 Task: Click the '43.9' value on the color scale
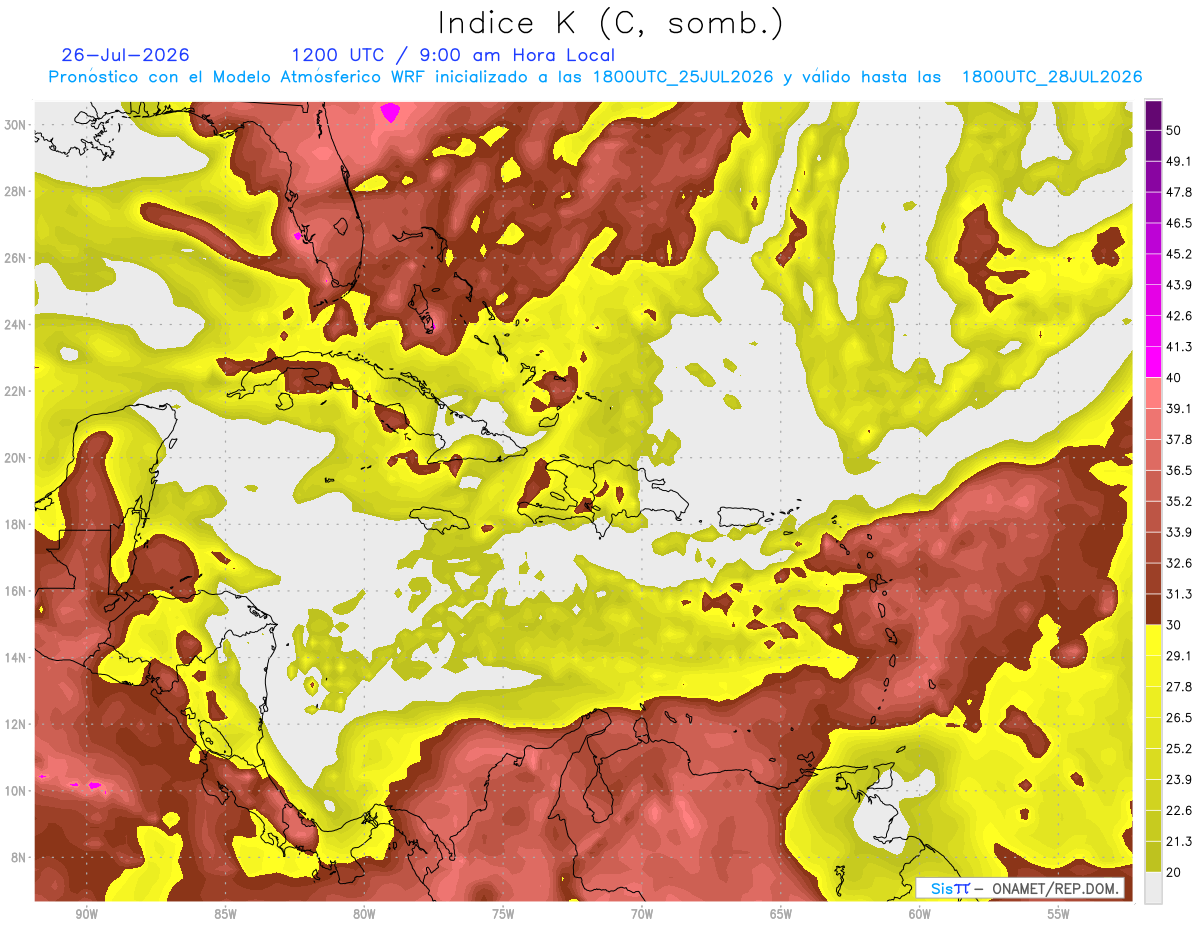pyautogui.click(x=1178, y=285)
